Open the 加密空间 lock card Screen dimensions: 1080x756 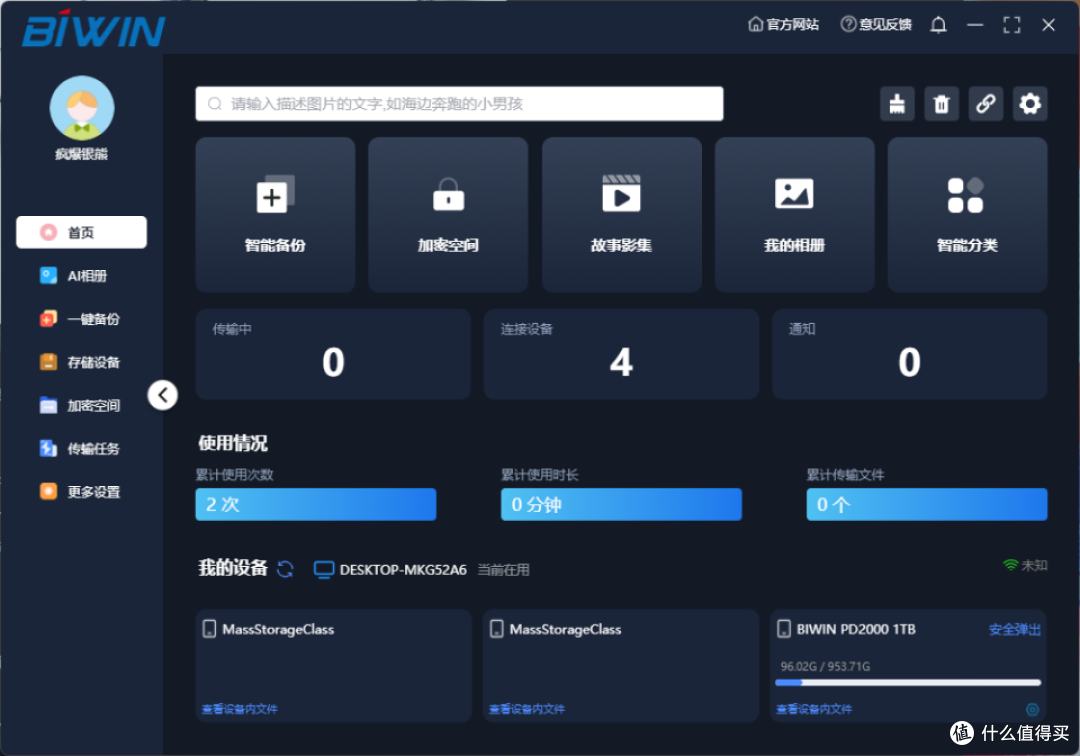click(x=448, y=215)
